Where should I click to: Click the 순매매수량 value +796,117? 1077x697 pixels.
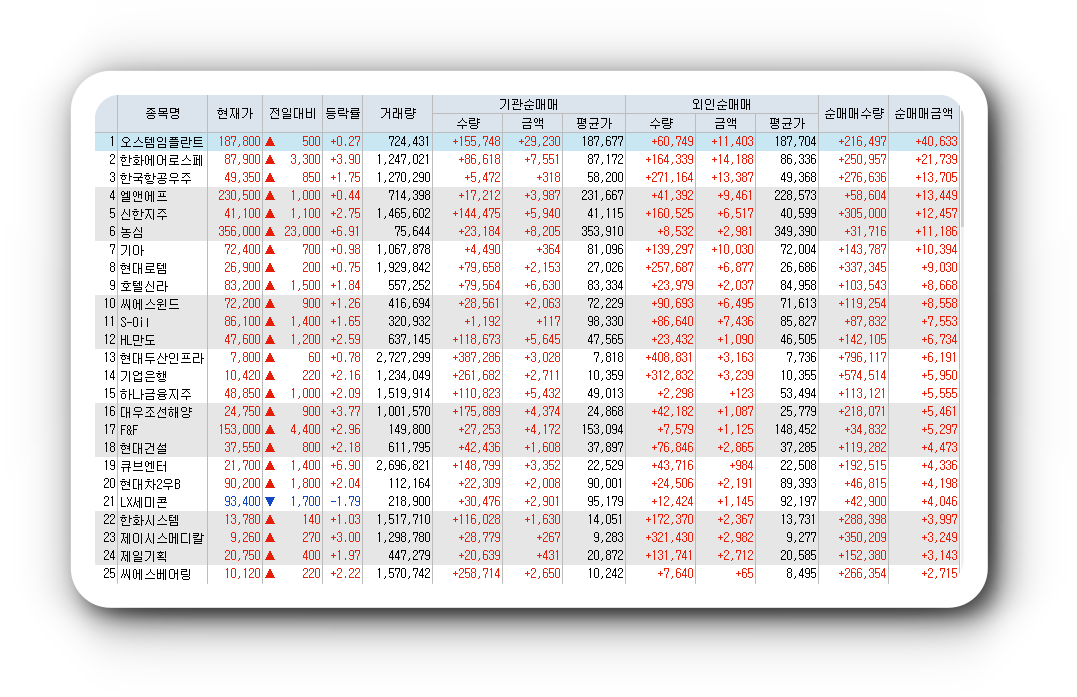862,357
